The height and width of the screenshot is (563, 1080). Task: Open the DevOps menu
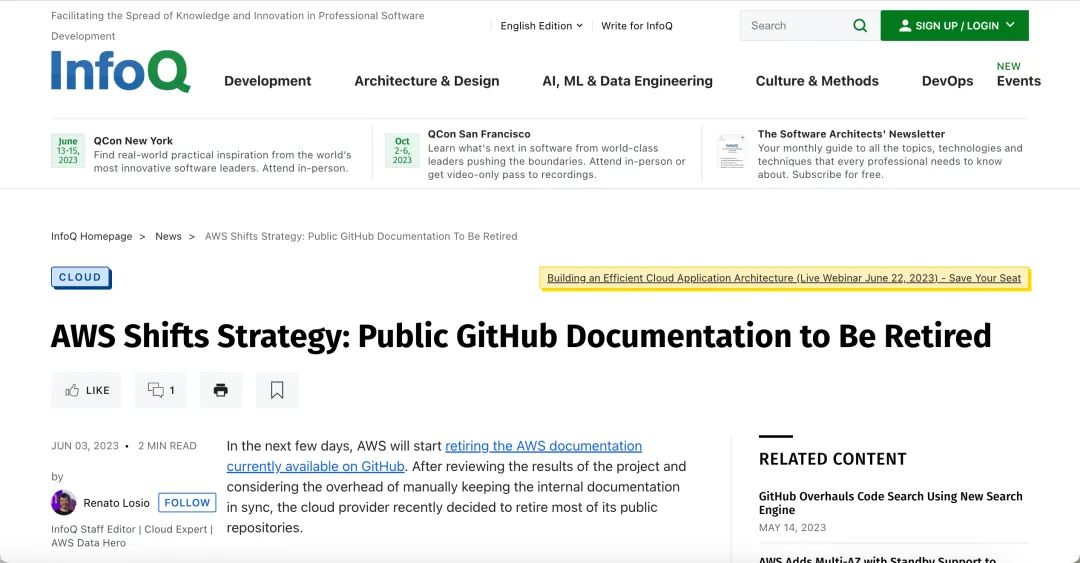947,81
